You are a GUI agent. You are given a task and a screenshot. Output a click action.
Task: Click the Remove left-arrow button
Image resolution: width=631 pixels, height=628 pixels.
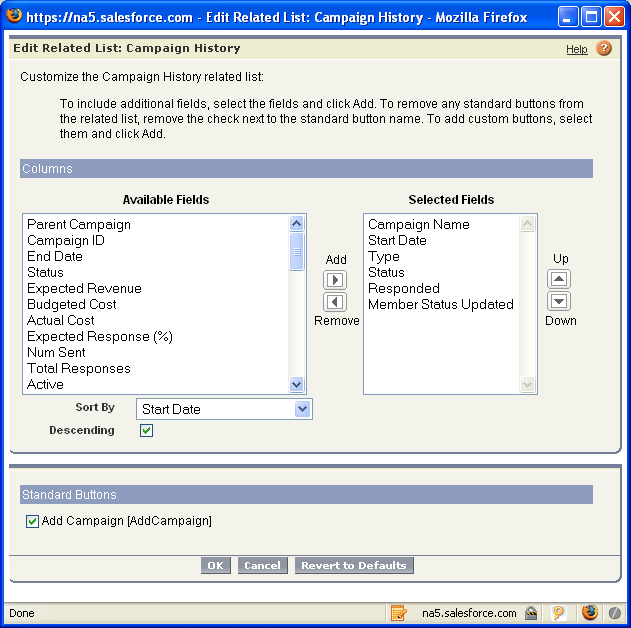(335, 302)
